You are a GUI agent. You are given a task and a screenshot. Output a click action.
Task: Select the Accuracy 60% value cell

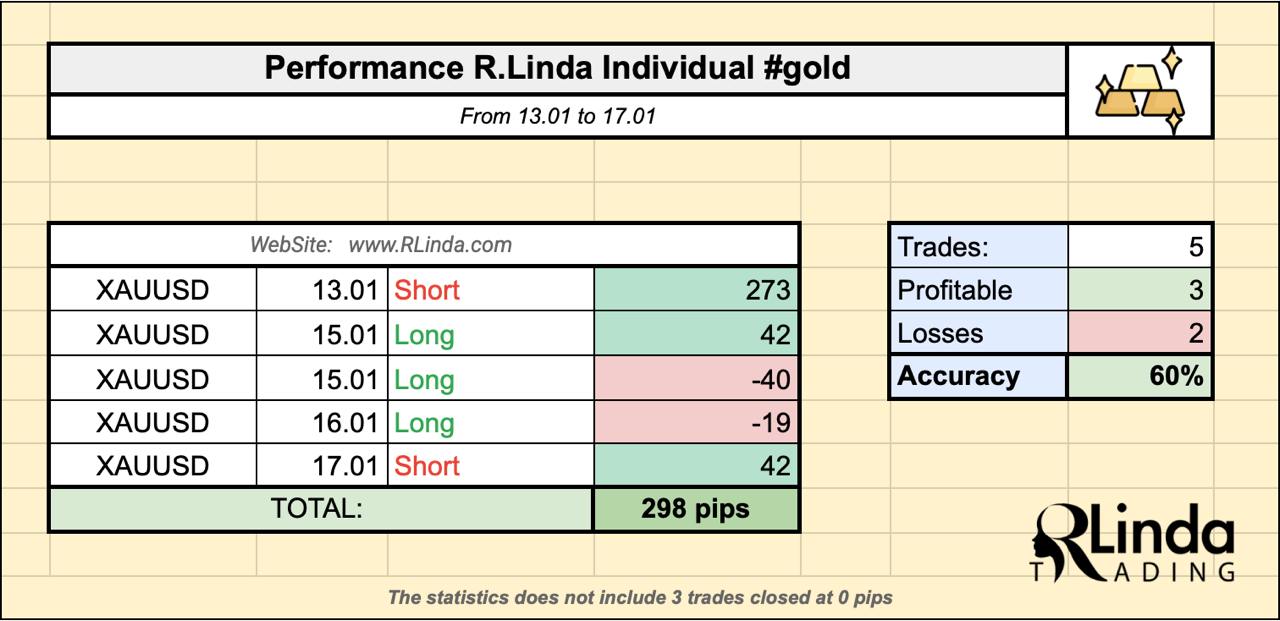pyautogui.click(x=1139, y=377)
